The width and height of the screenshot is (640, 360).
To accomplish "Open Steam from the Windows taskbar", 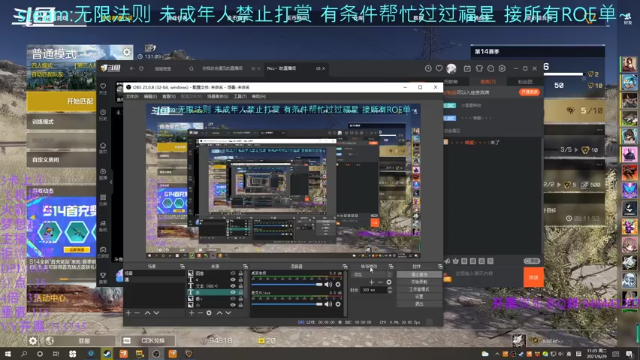I will coord(107,353).
